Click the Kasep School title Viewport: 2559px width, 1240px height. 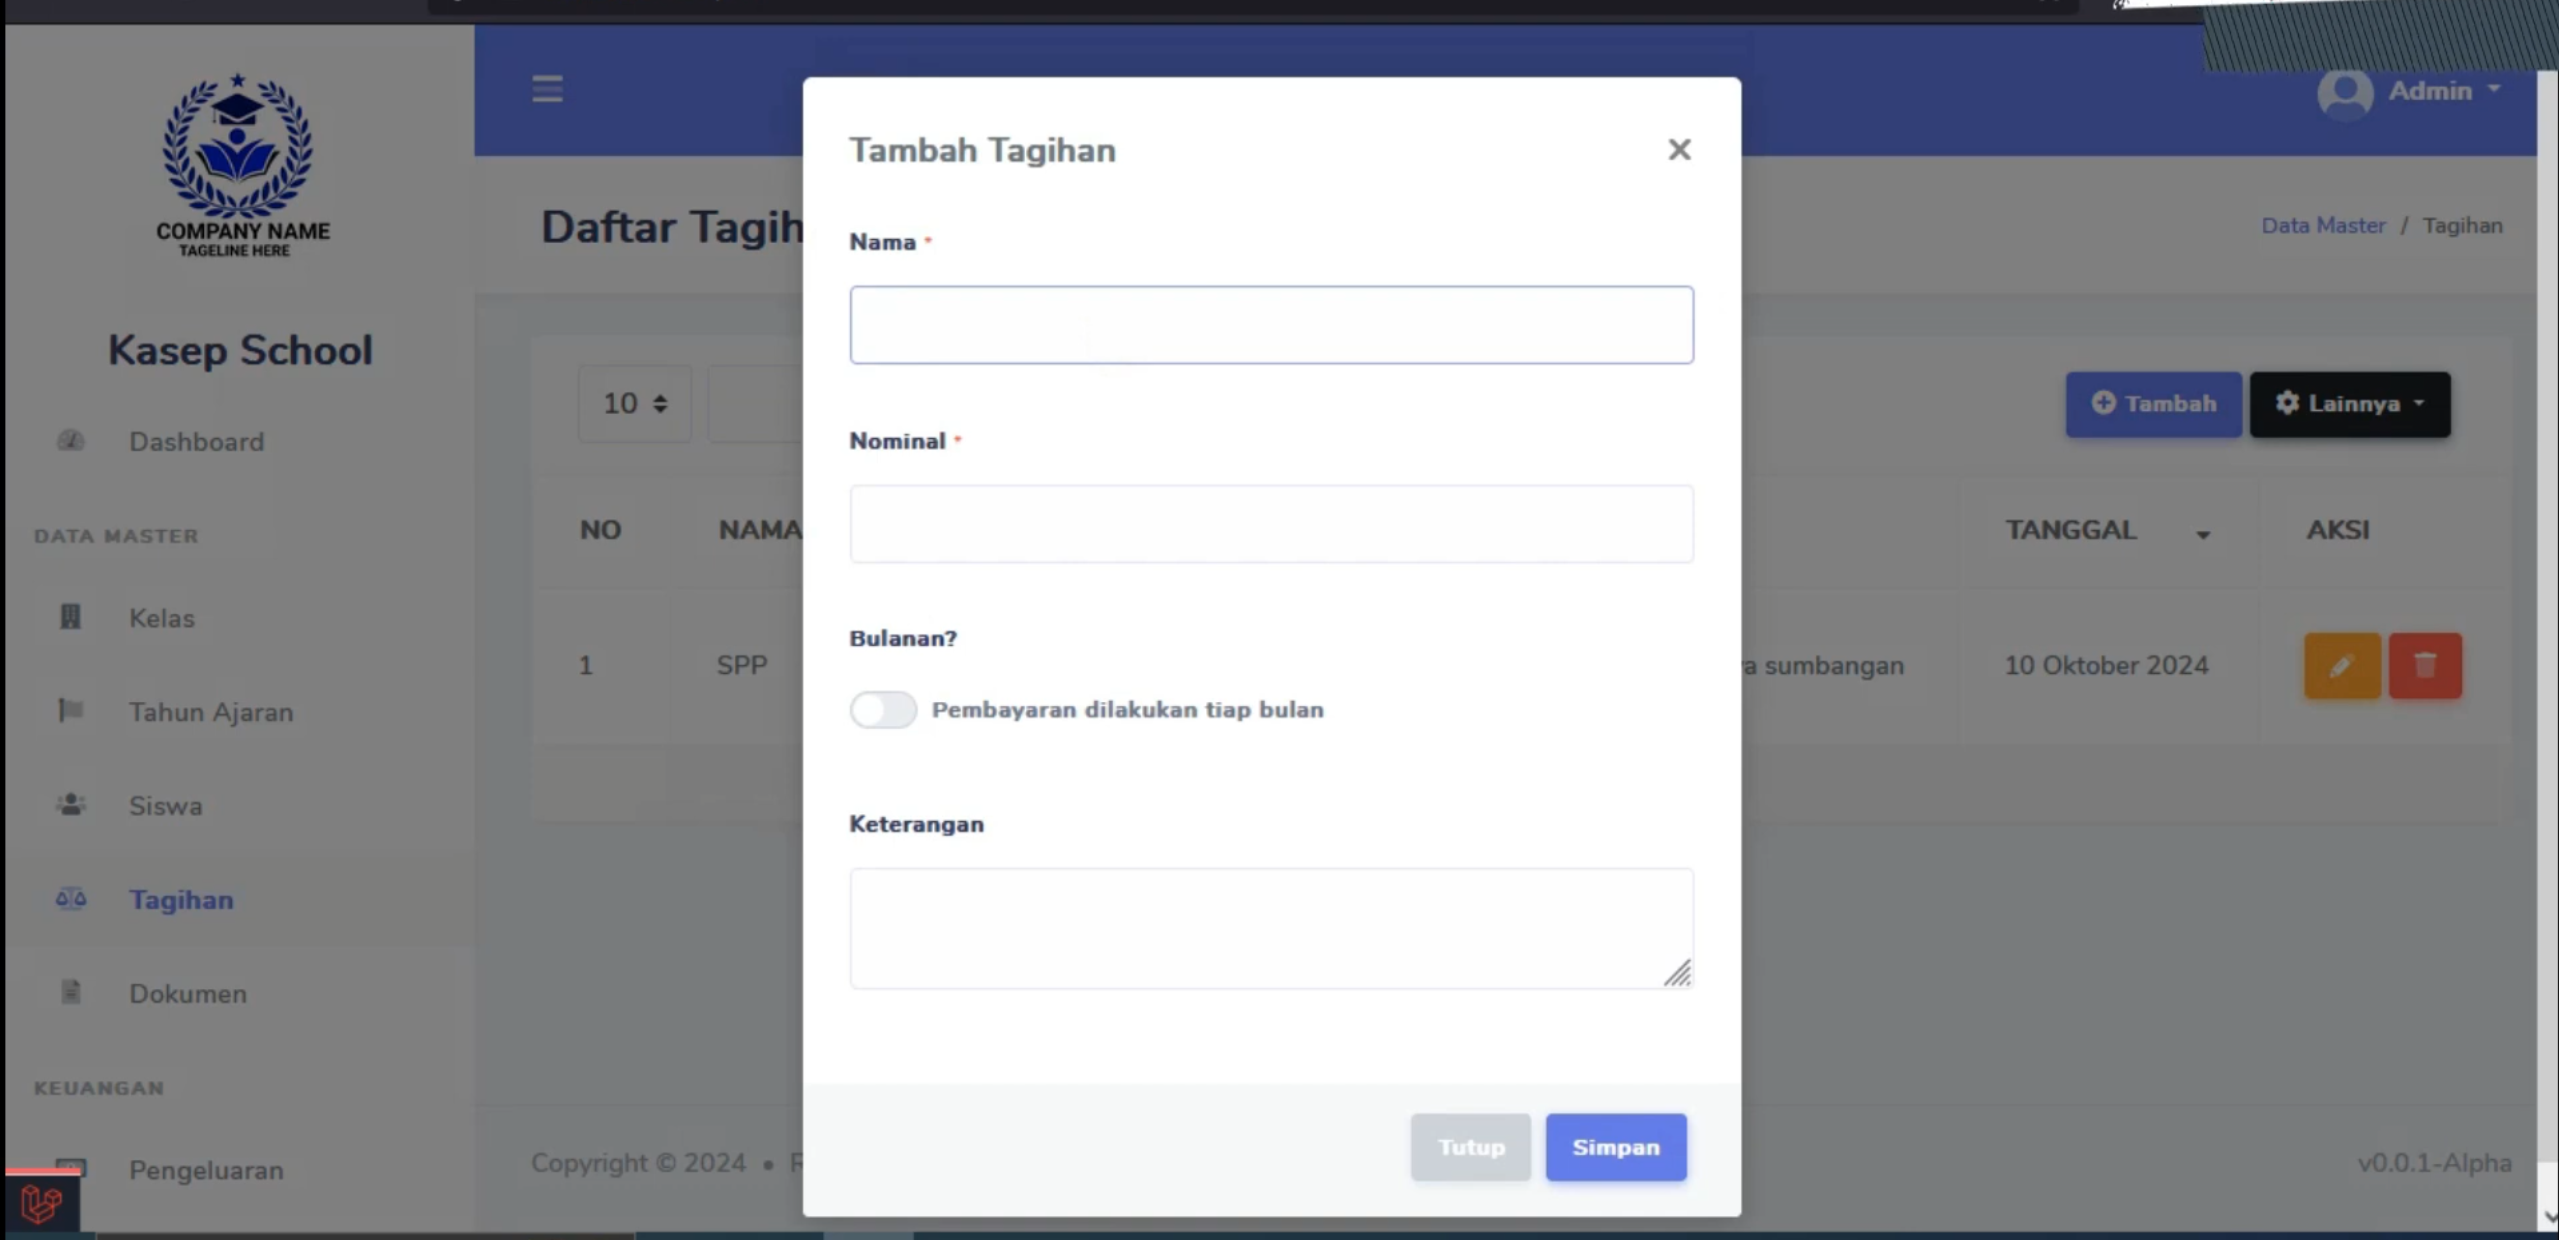tap(240, 351)
